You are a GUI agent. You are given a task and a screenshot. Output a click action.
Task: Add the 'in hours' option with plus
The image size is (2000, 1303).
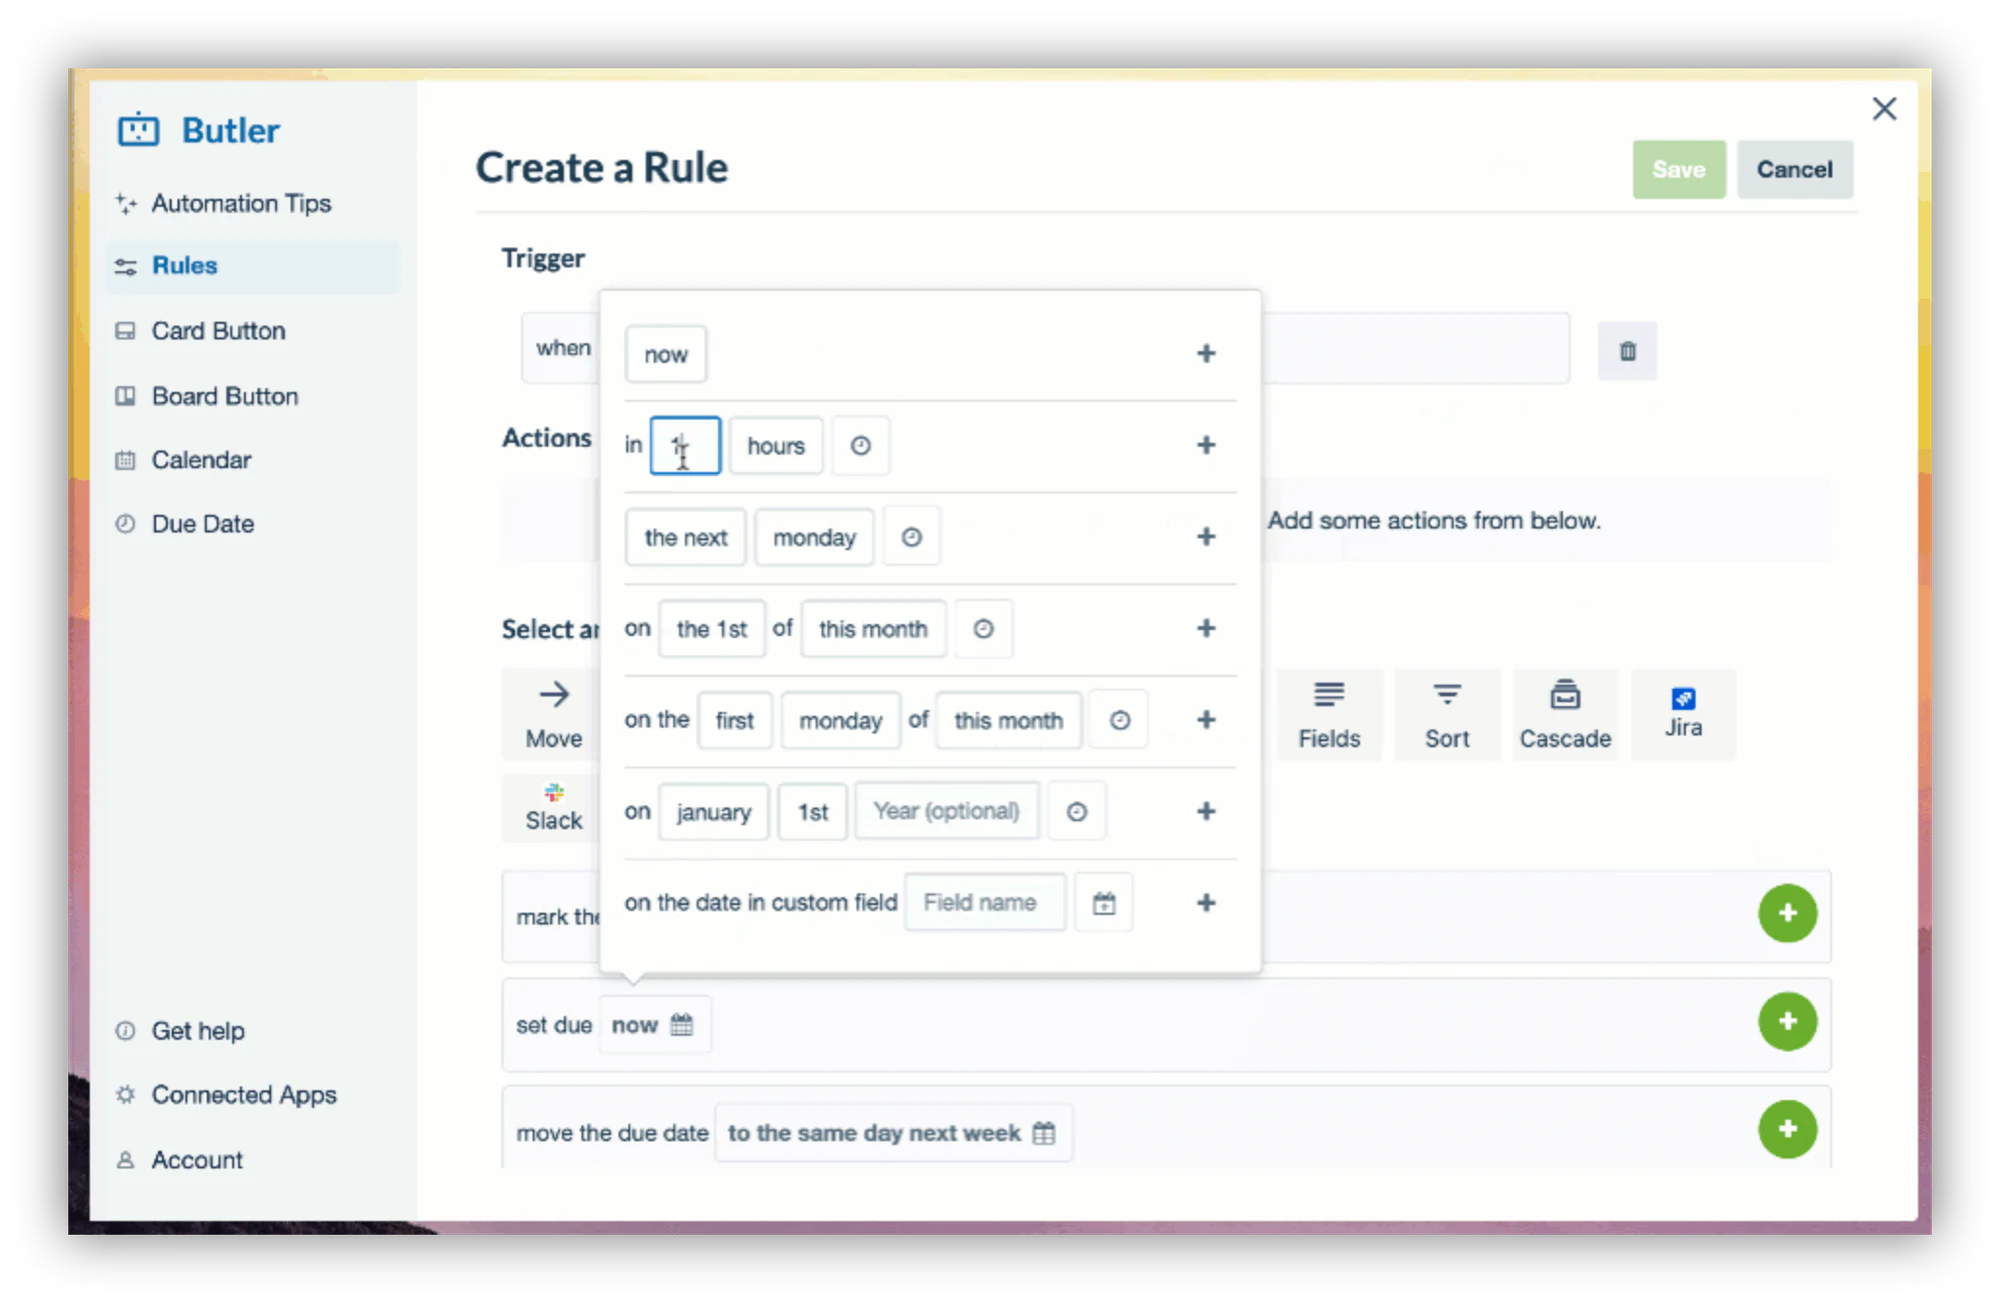(x=1206, y=445)
